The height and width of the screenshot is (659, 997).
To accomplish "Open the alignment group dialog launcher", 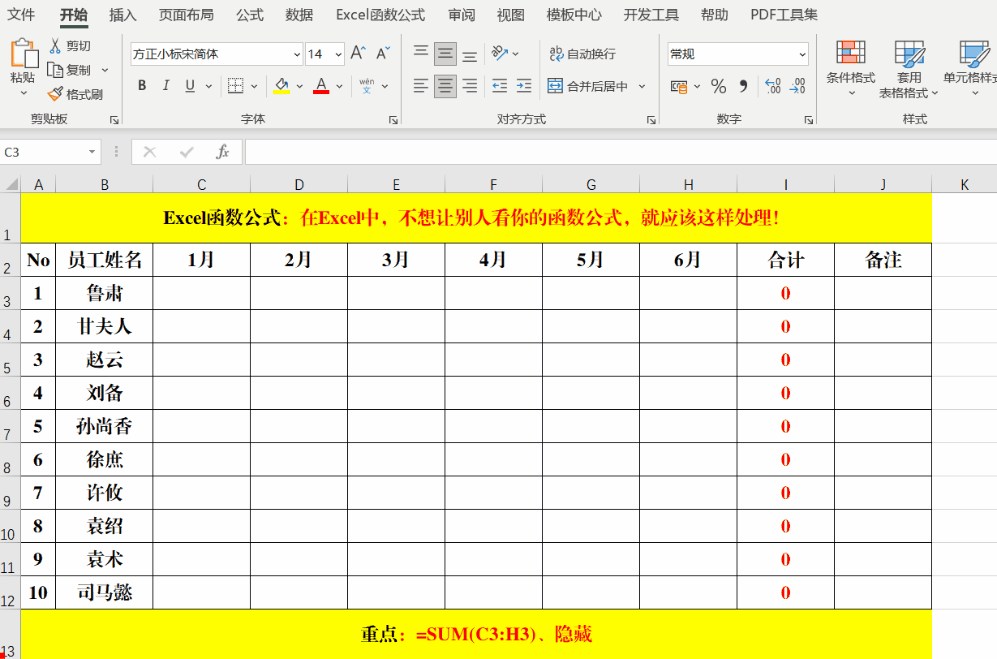I will pos(651,120).
